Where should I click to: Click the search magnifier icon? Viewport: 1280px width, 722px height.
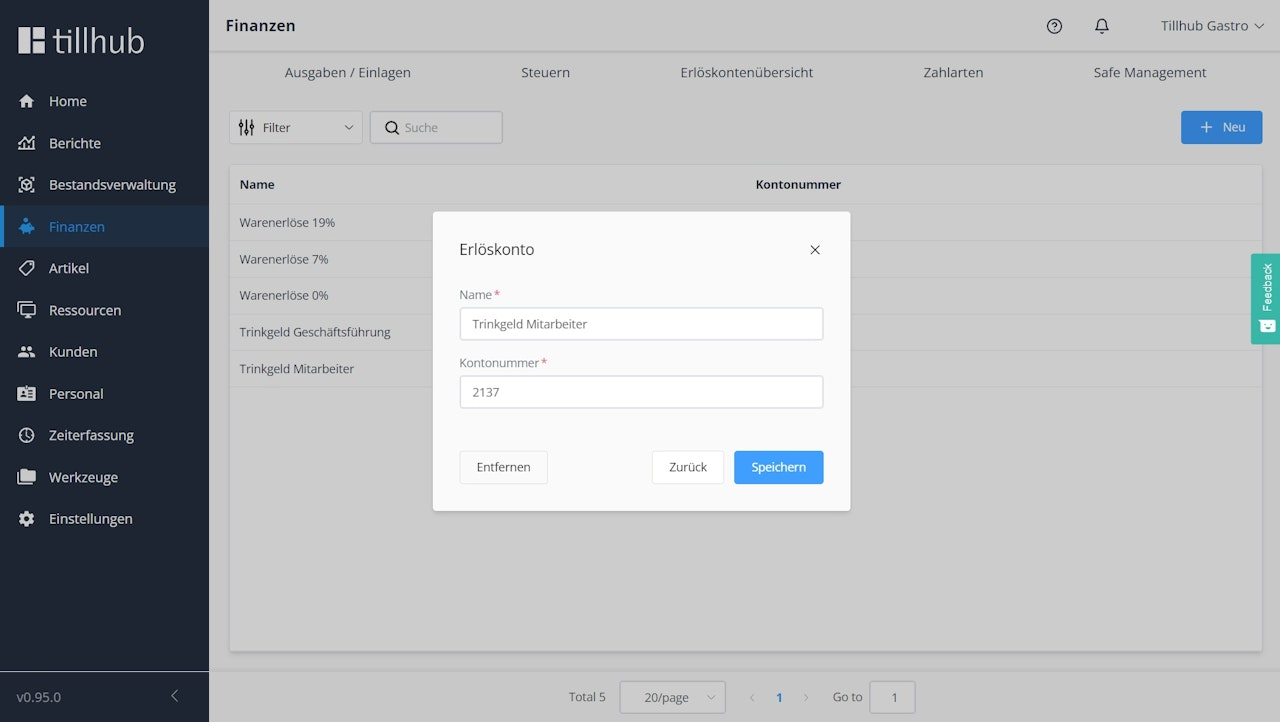click(x=392, y=128)
